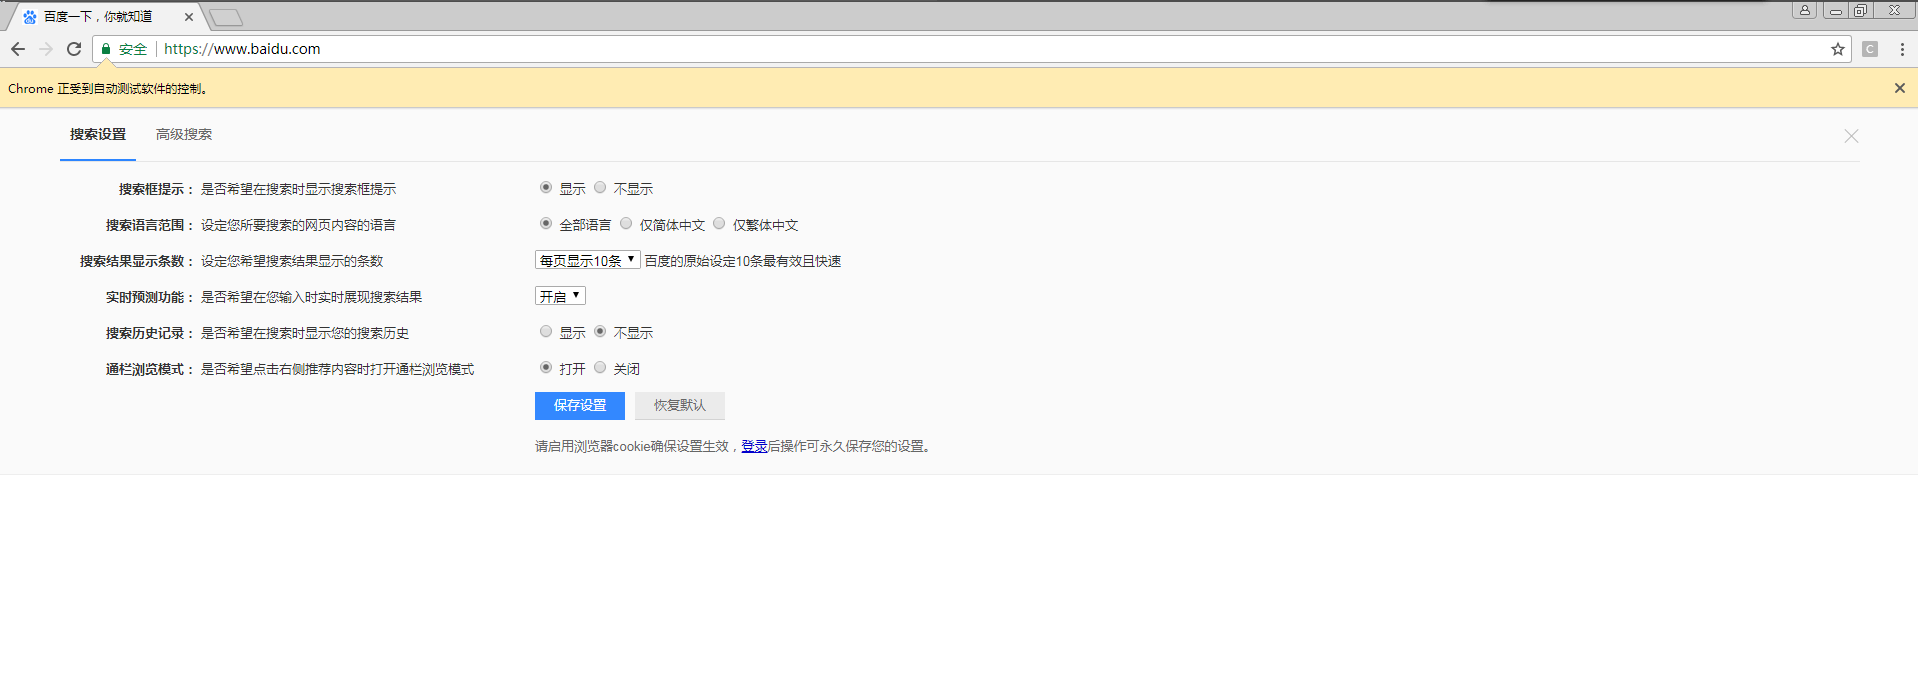Screen dimensions: 1918x681
Task: Click the description 设定您希望搜索结果显示的条数
Action: tap(292, 261)
